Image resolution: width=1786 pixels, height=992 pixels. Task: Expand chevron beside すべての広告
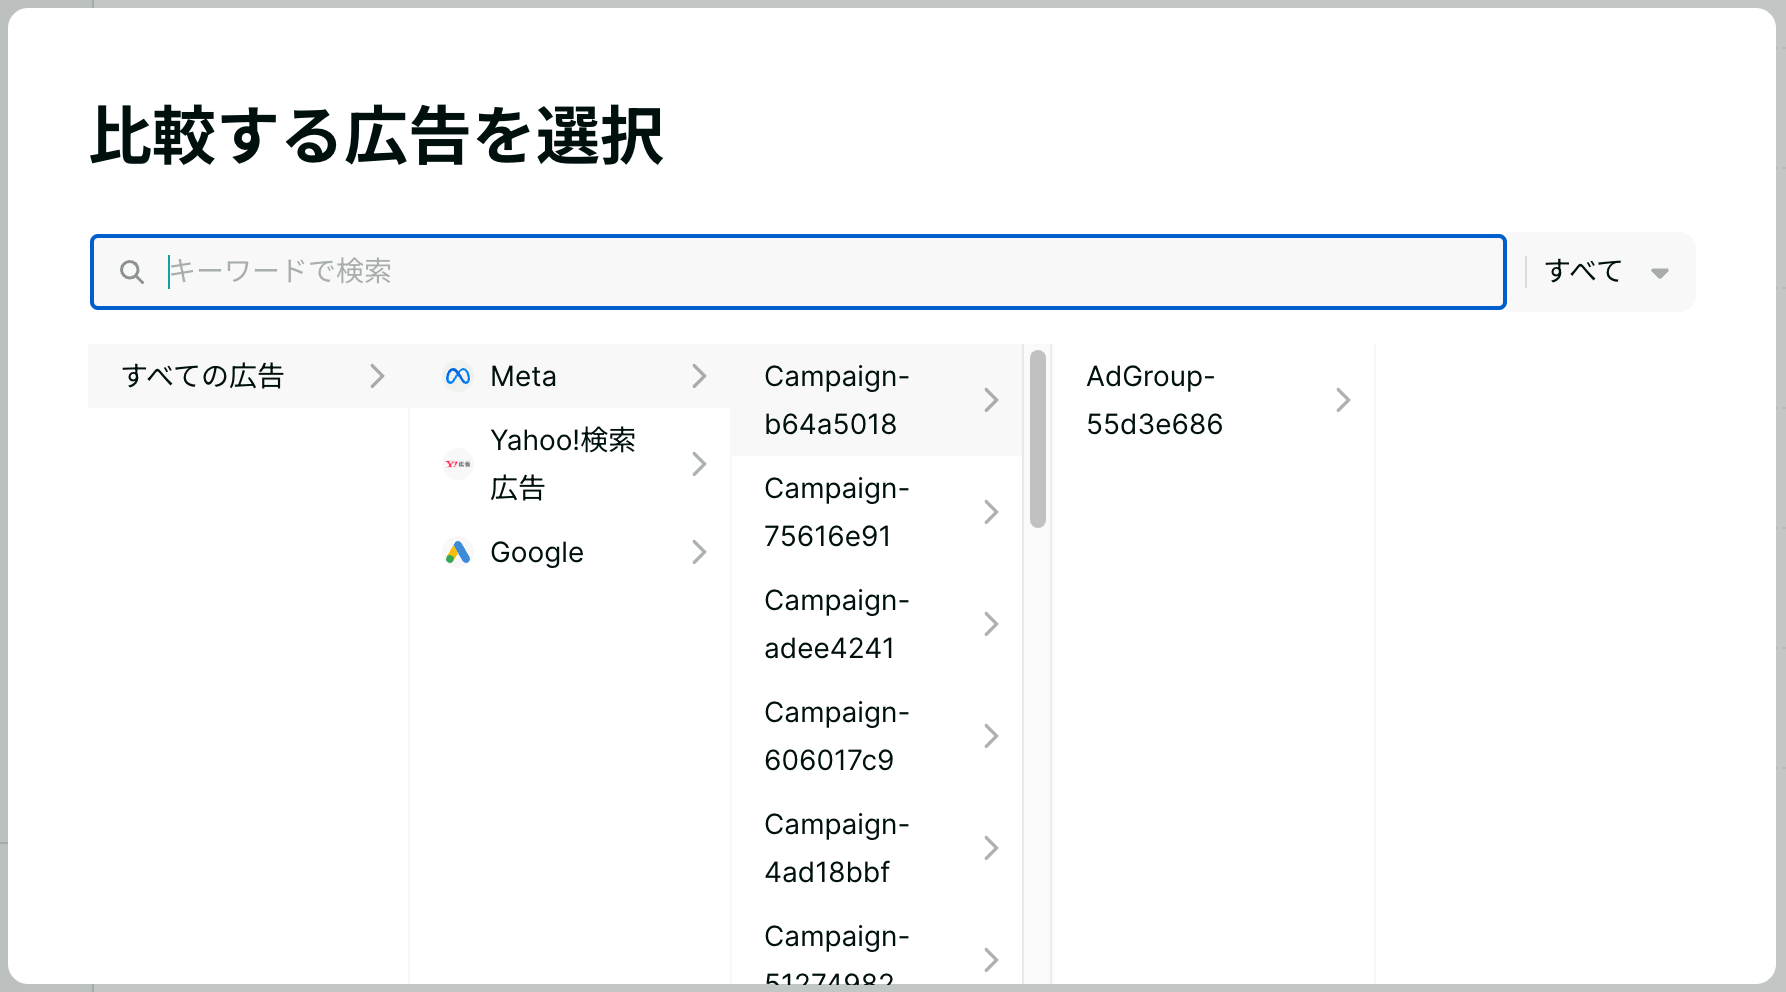pyautogui.click(x=377, y=376)
